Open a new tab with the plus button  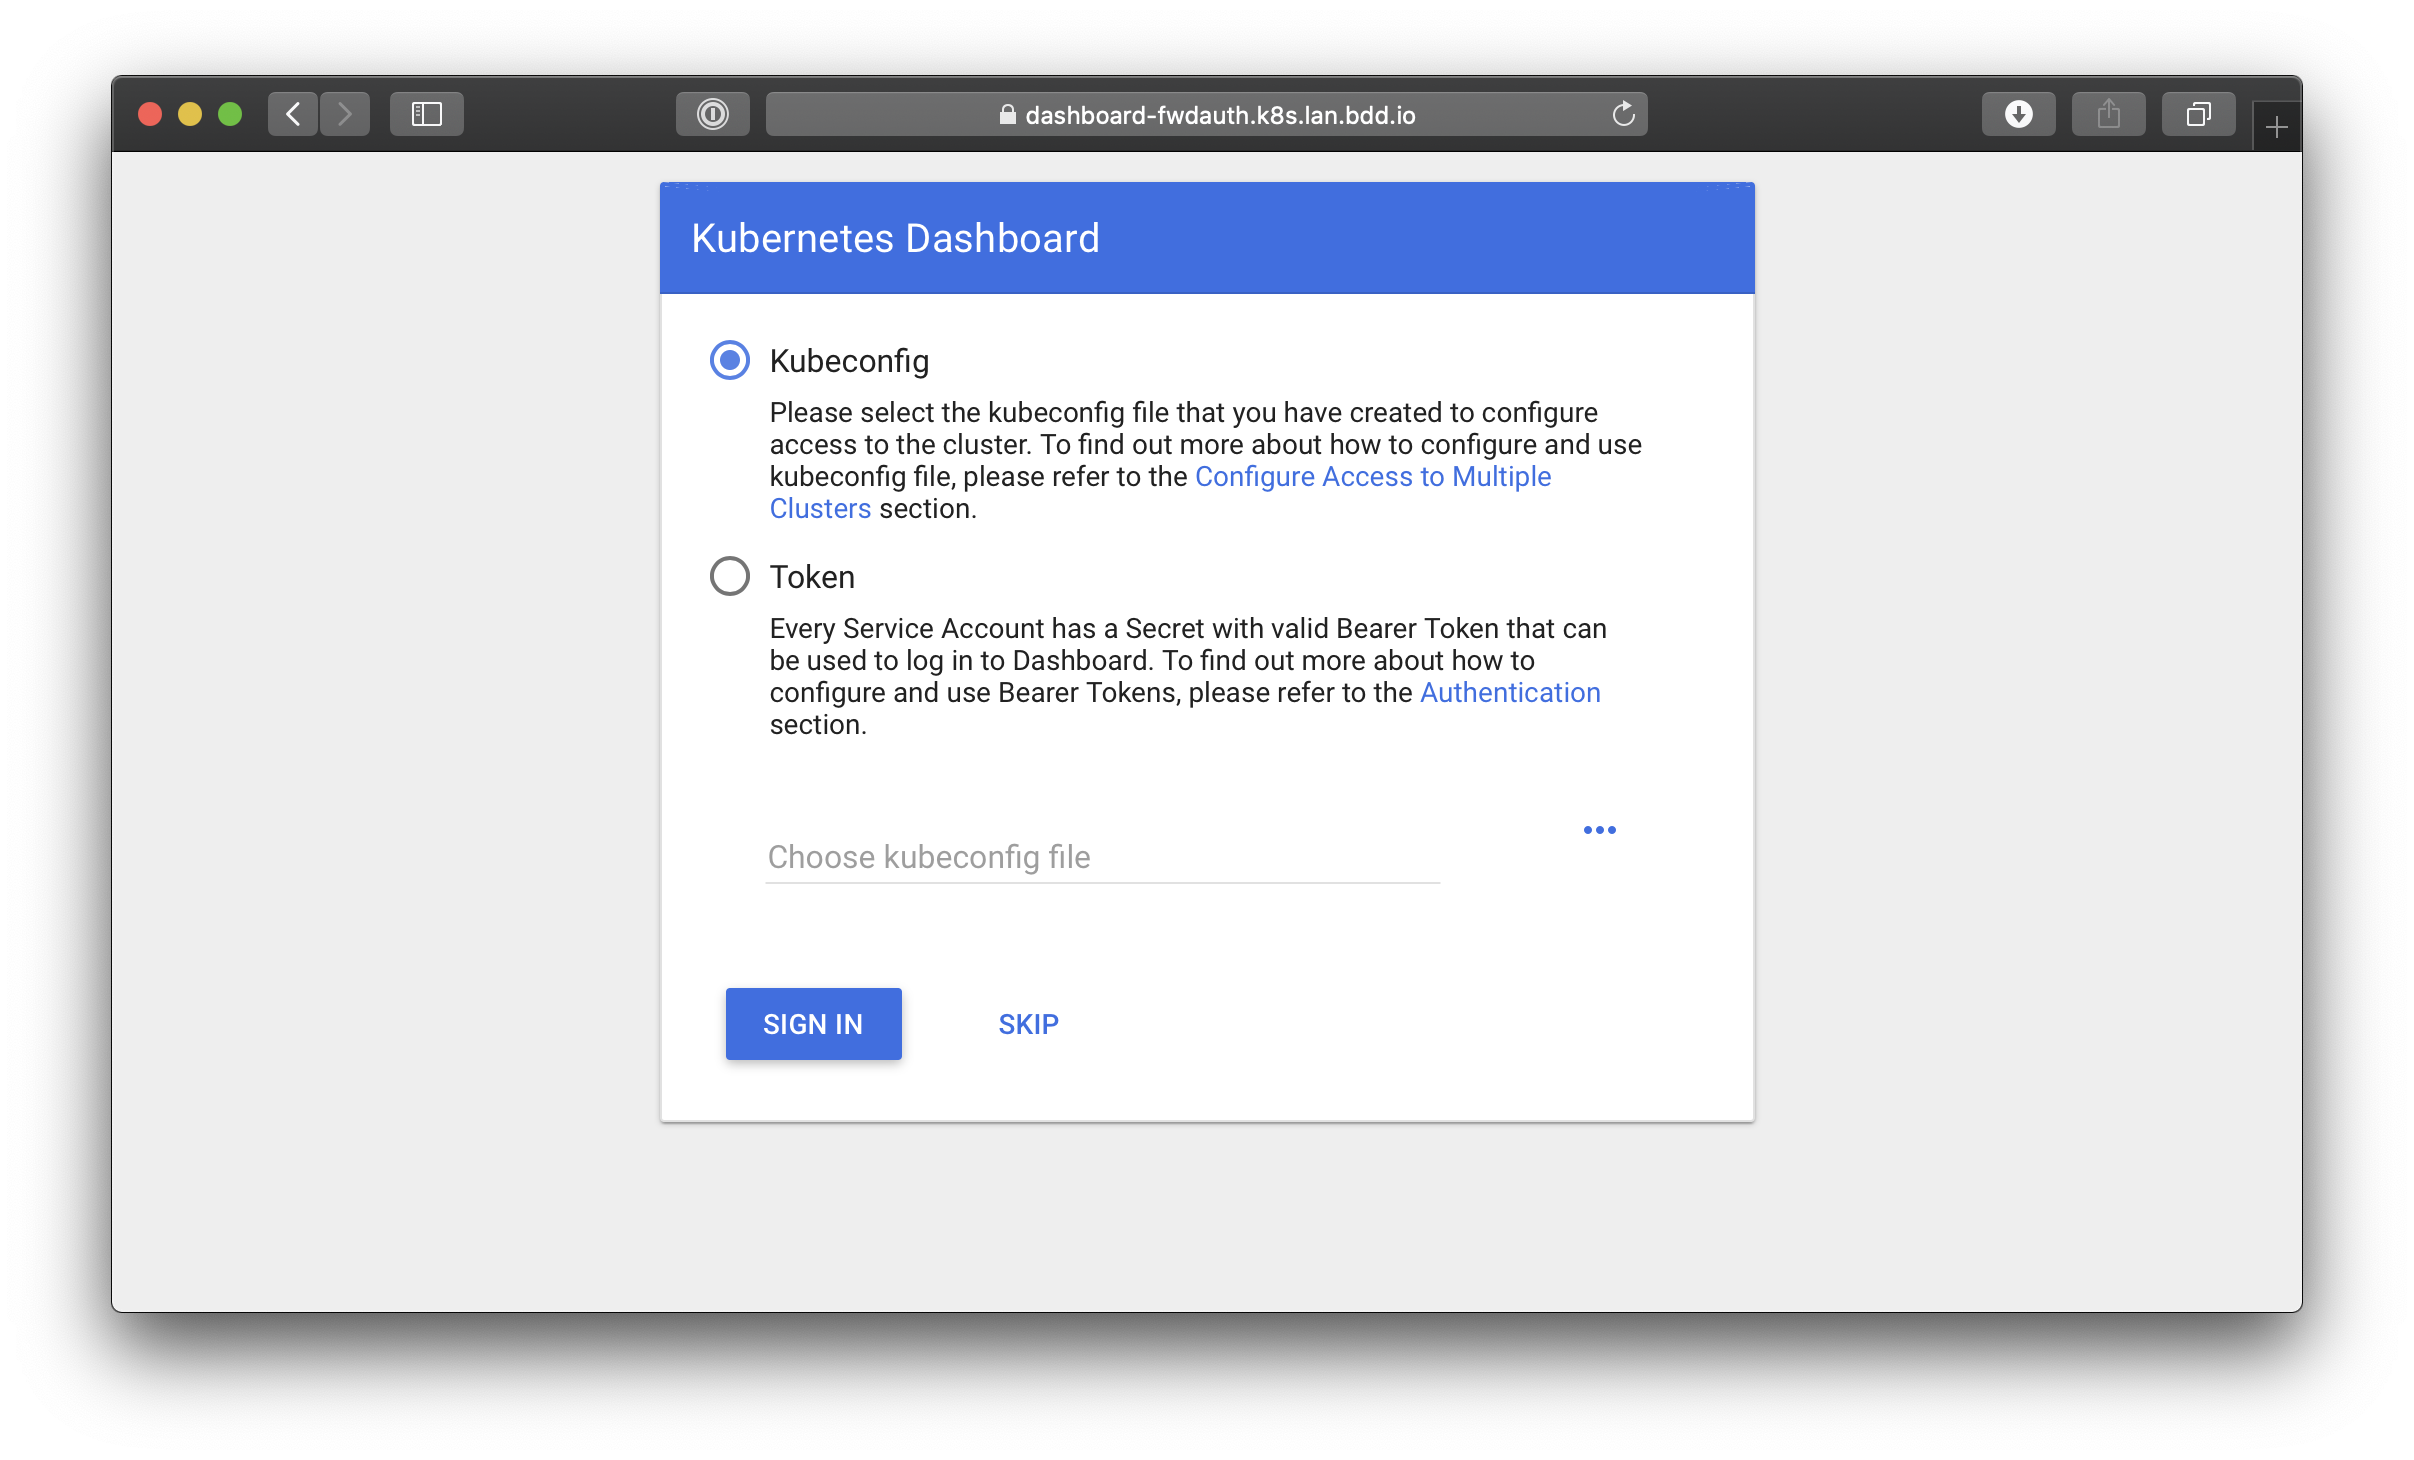[2277, 127]
